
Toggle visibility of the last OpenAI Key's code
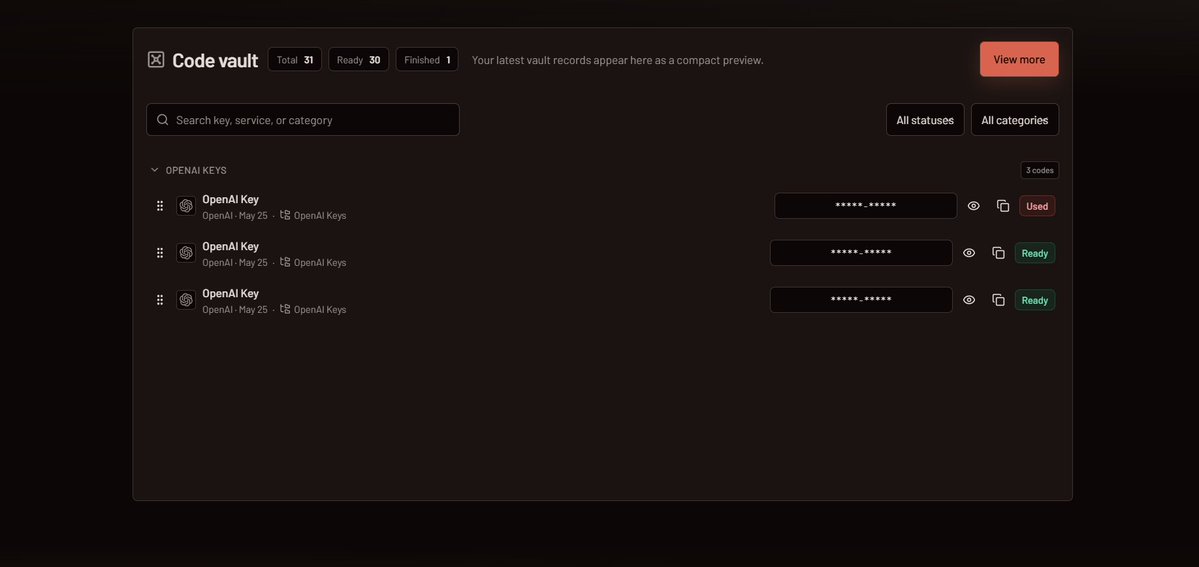coord(969,300)
